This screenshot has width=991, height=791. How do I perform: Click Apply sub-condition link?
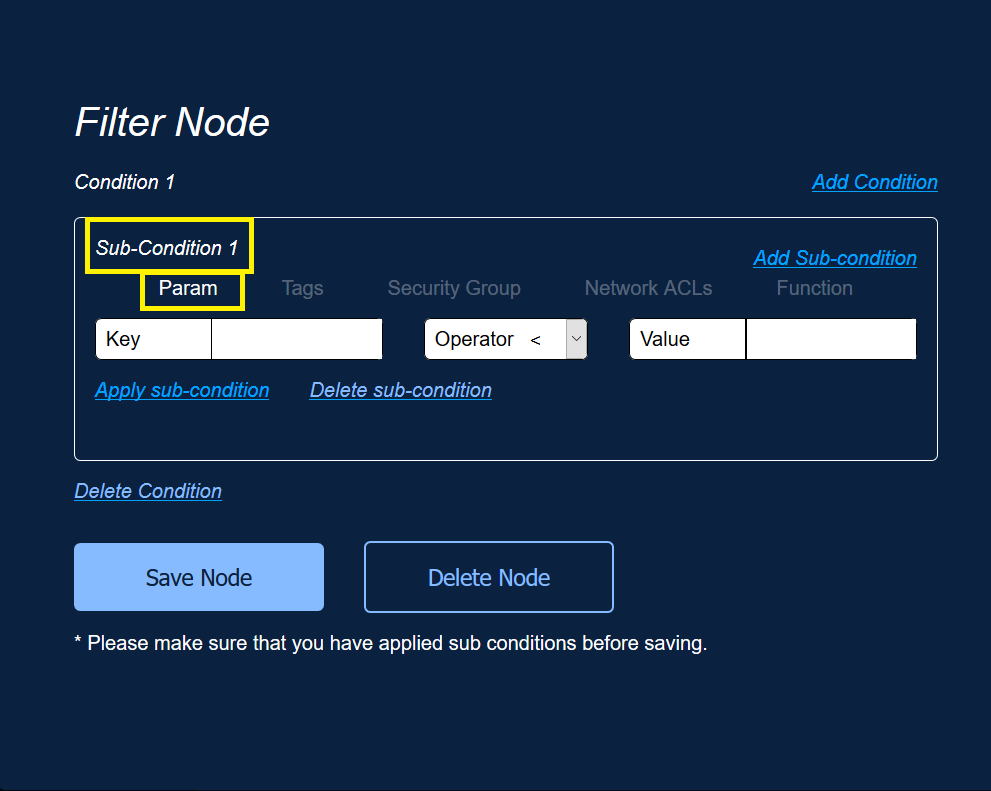[x=182, y=390]
